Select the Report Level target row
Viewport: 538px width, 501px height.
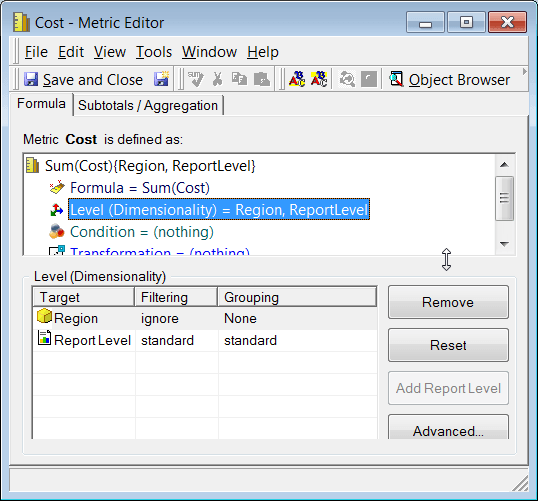205,340
